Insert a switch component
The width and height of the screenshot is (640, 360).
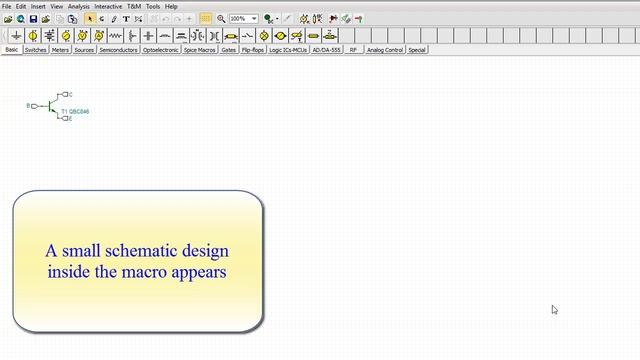(x=247, y=36)
